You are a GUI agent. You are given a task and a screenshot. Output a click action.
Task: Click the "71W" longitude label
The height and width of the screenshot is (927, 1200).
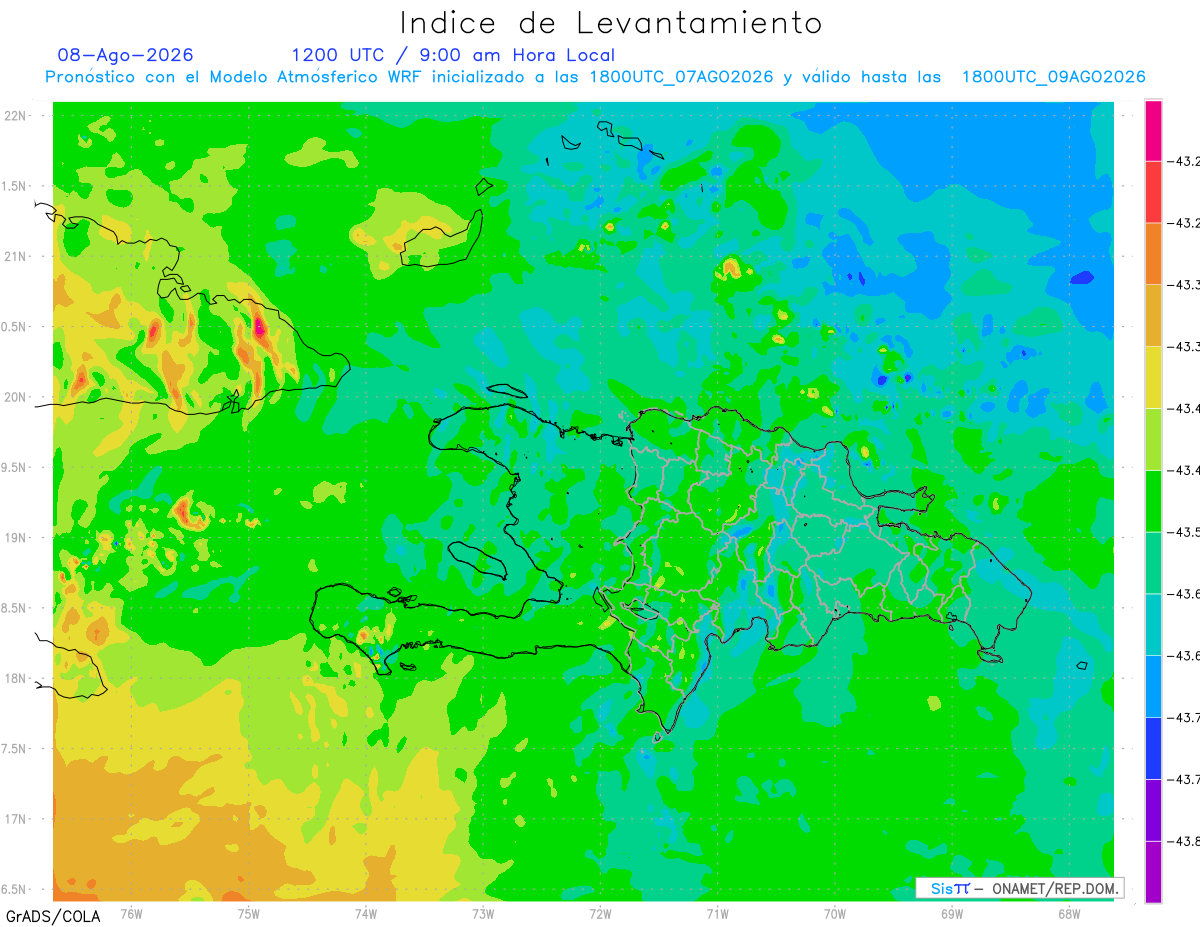tap(717, 914)
